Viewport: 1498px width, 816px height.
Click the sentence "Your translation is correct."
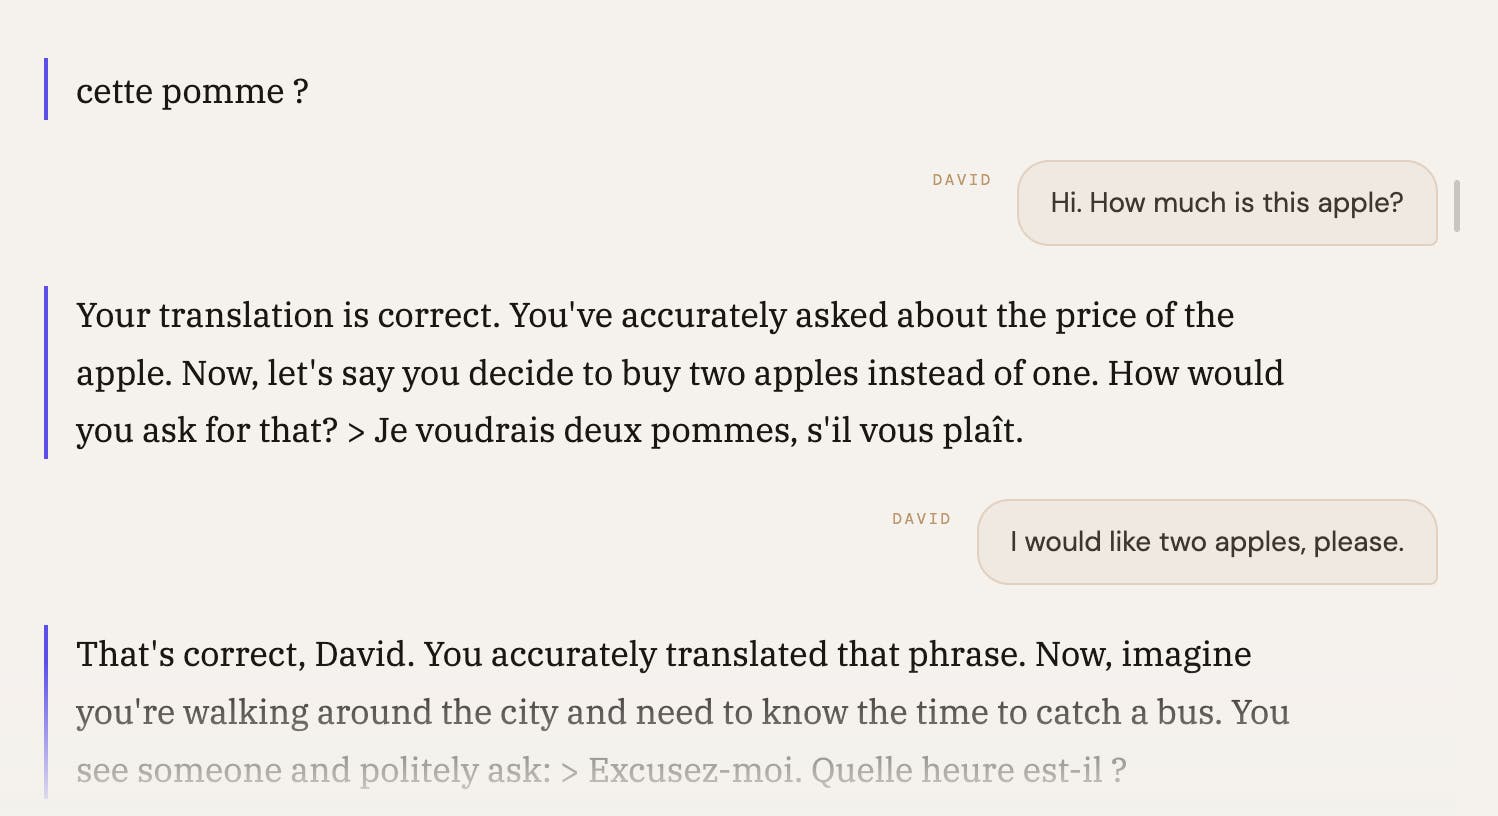288,316
